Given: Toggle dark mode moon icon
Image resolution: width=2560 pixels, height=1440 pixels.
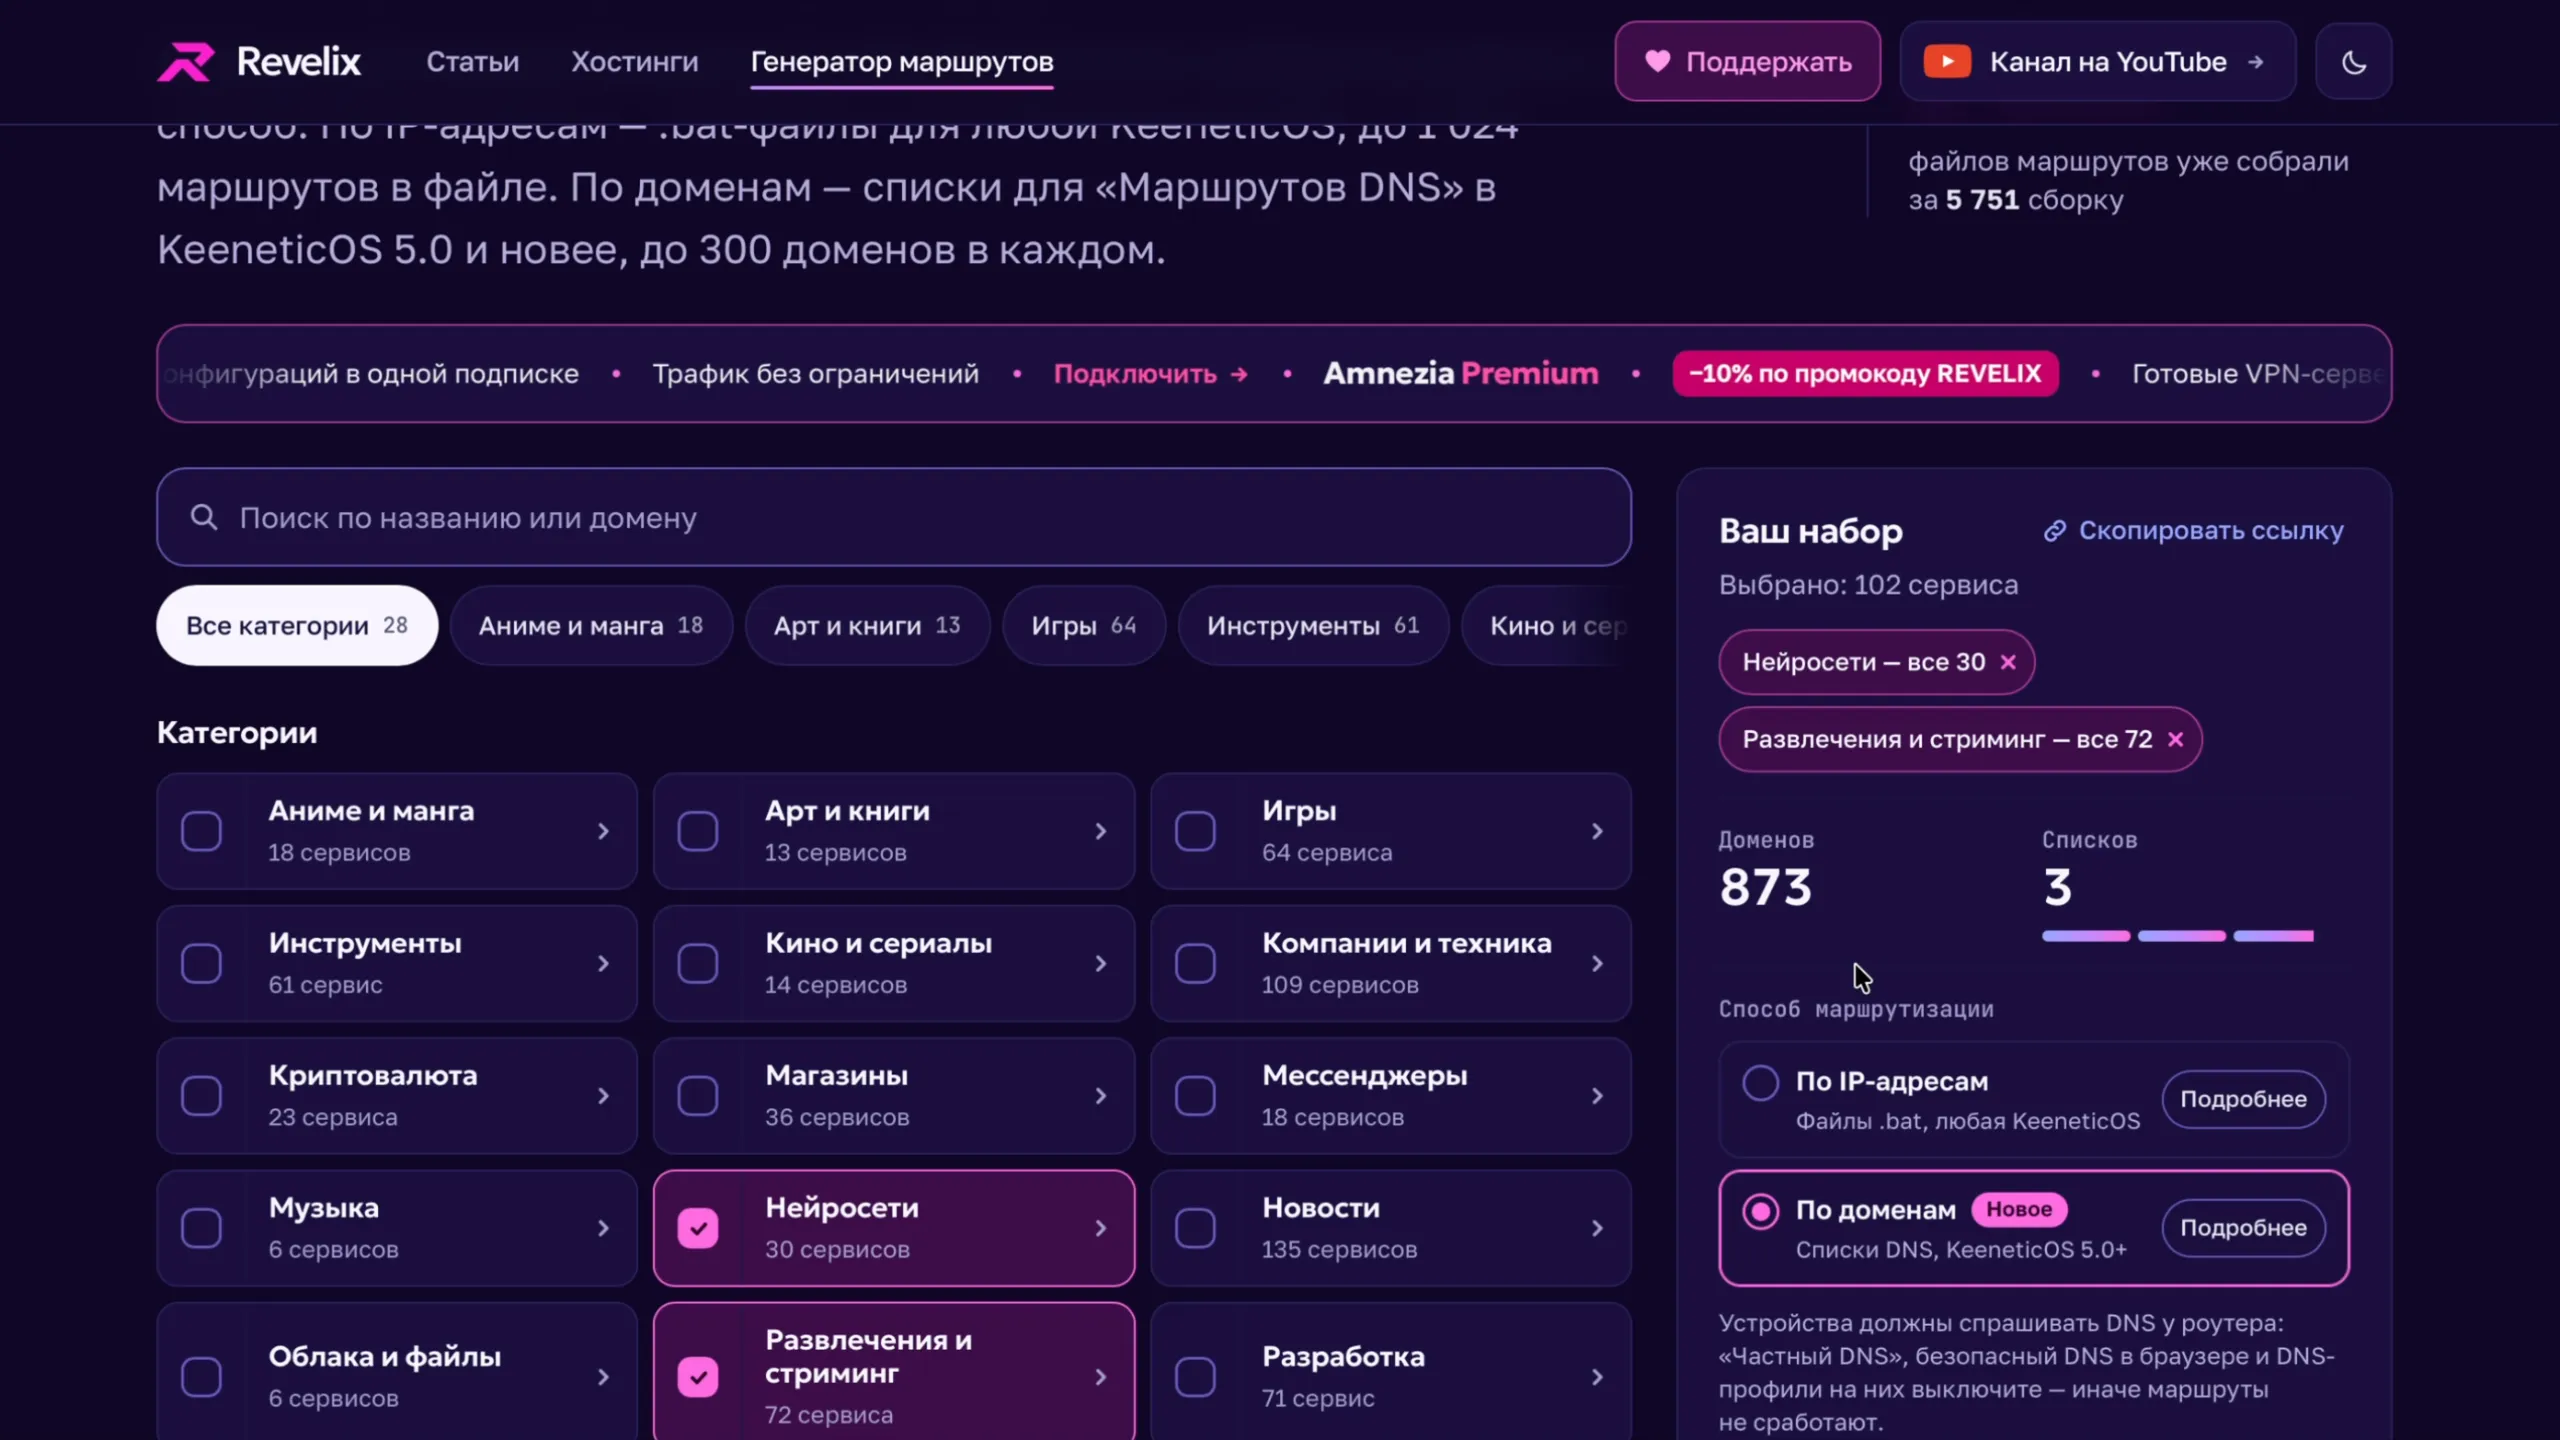Looking at the screenshot, I should (2354, 62).
